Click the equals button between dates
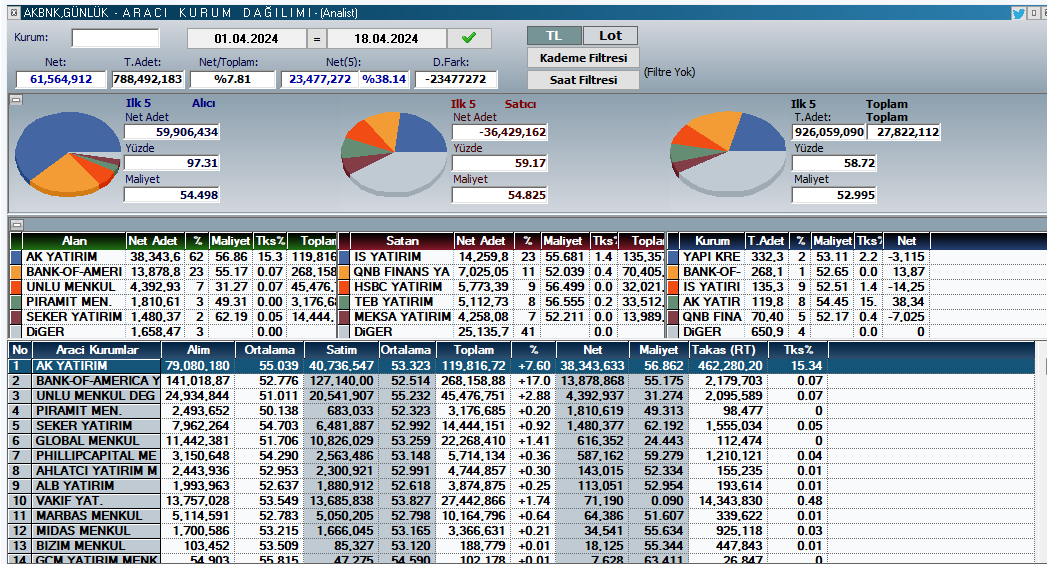 tap(317, 39)
